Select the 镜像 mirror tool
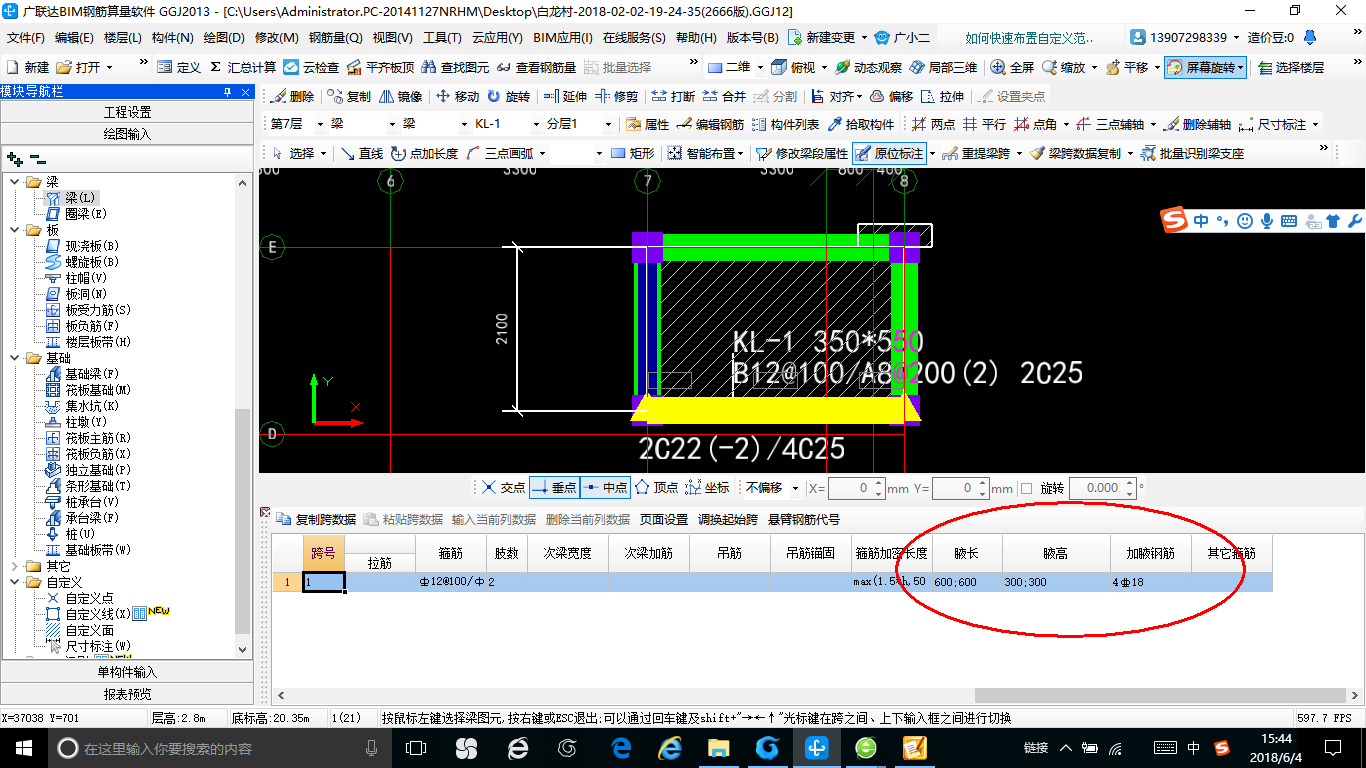This screenshot has width=1366, height=768. click(400, 97)
